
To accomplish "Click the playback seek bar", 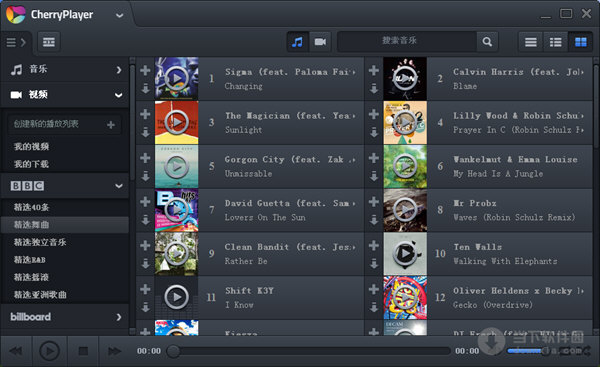I will 309,351.
